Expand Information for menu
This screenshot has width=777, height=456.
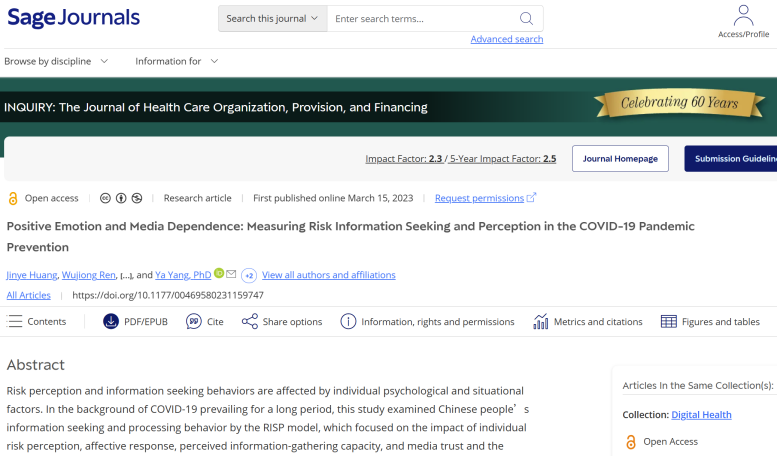pos(177,61)
